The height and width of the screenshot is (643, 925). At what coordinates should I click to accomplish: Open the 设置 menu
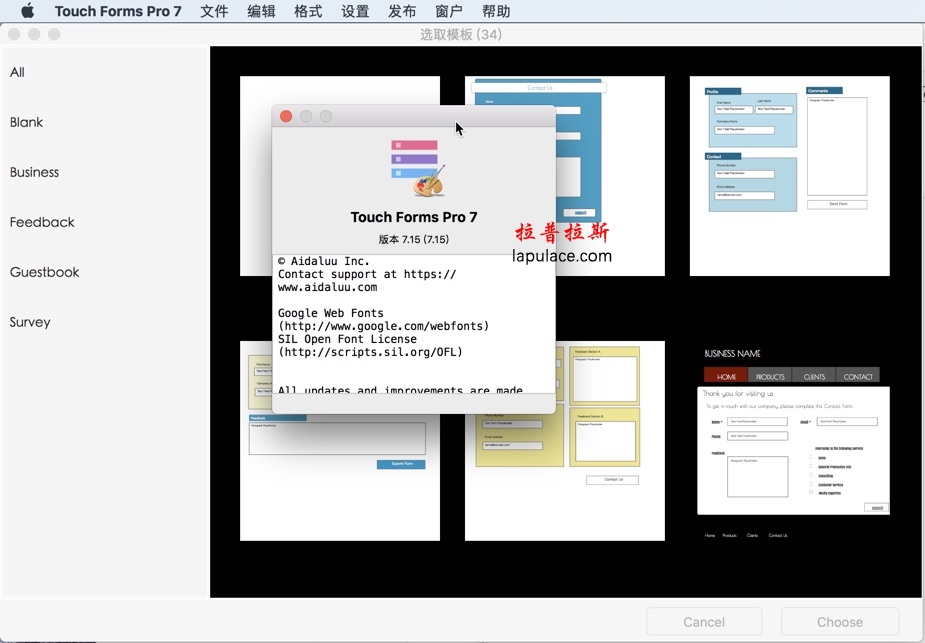pos(355,12)
